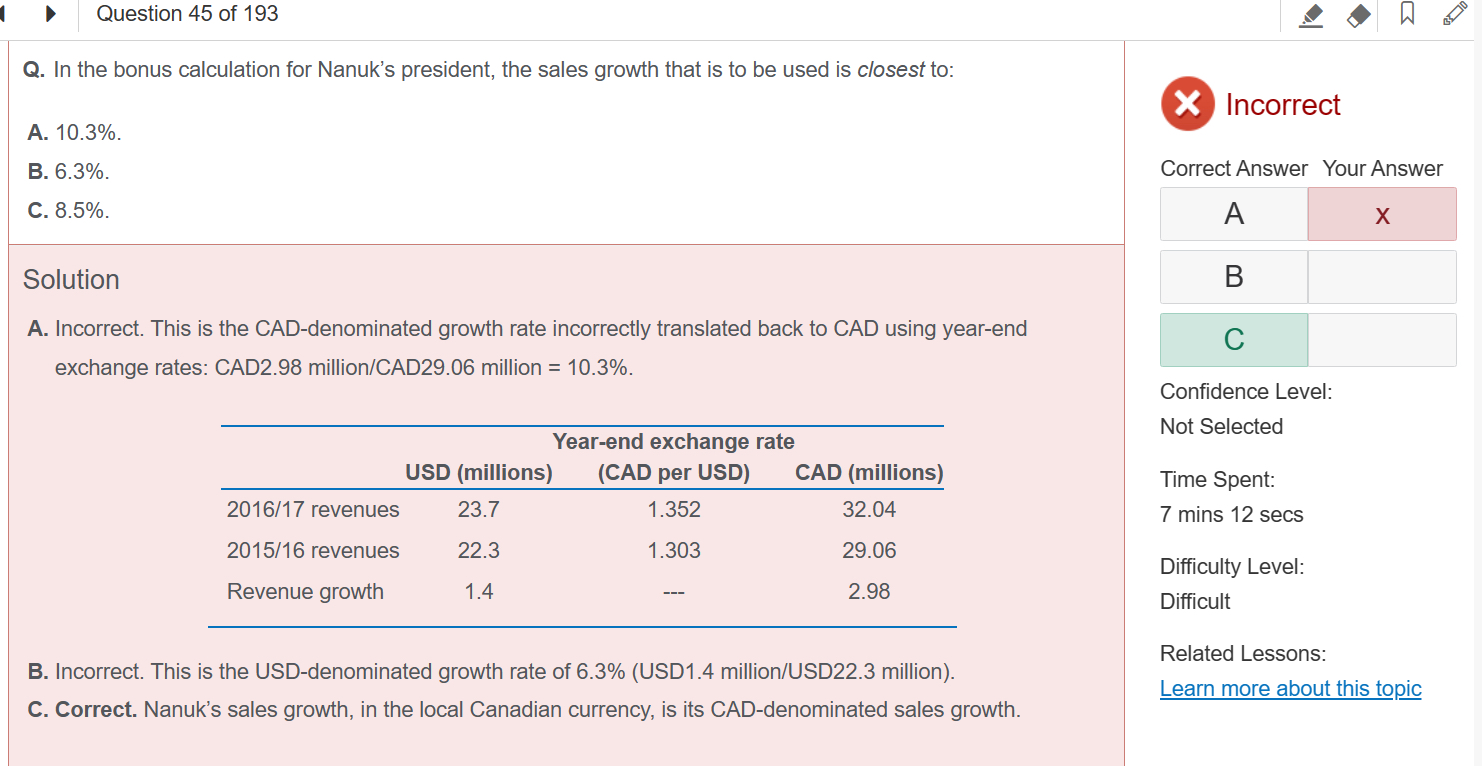Image resolution: width=1482 pixels, height=766 pixels.
Task: Click the Your Answer cell for B
Action: coord(1381,277)
